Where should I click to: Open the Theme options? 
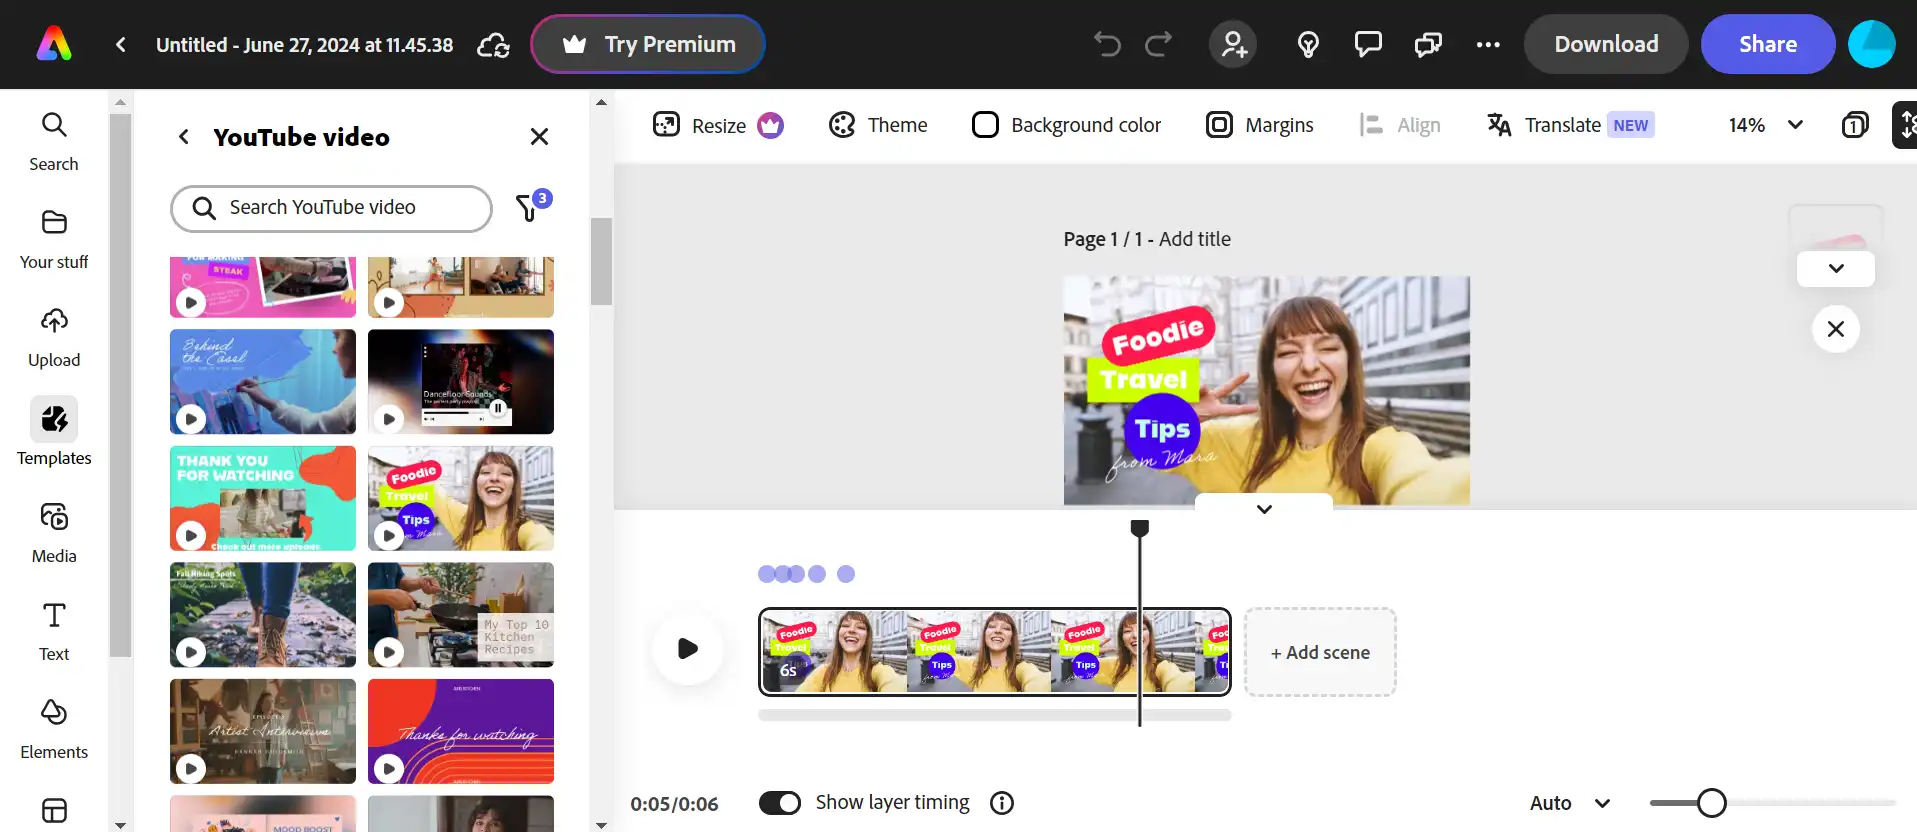coord(878,125)
